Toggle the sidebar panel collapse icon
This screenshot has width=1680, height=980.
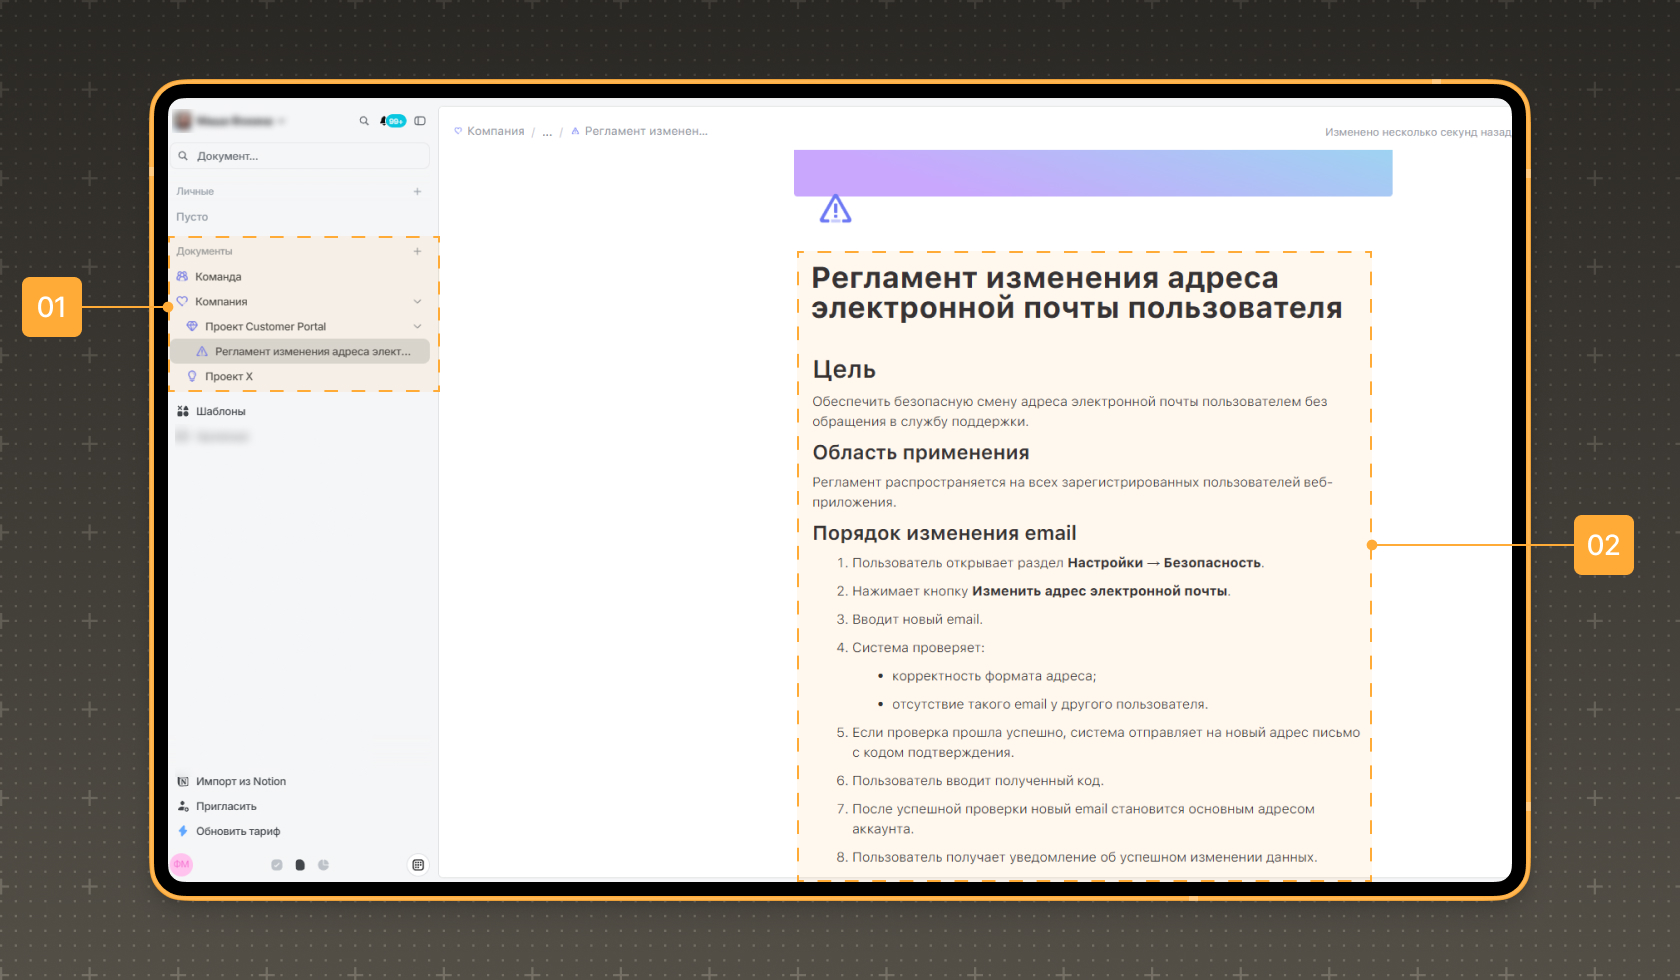pos(420,121)
